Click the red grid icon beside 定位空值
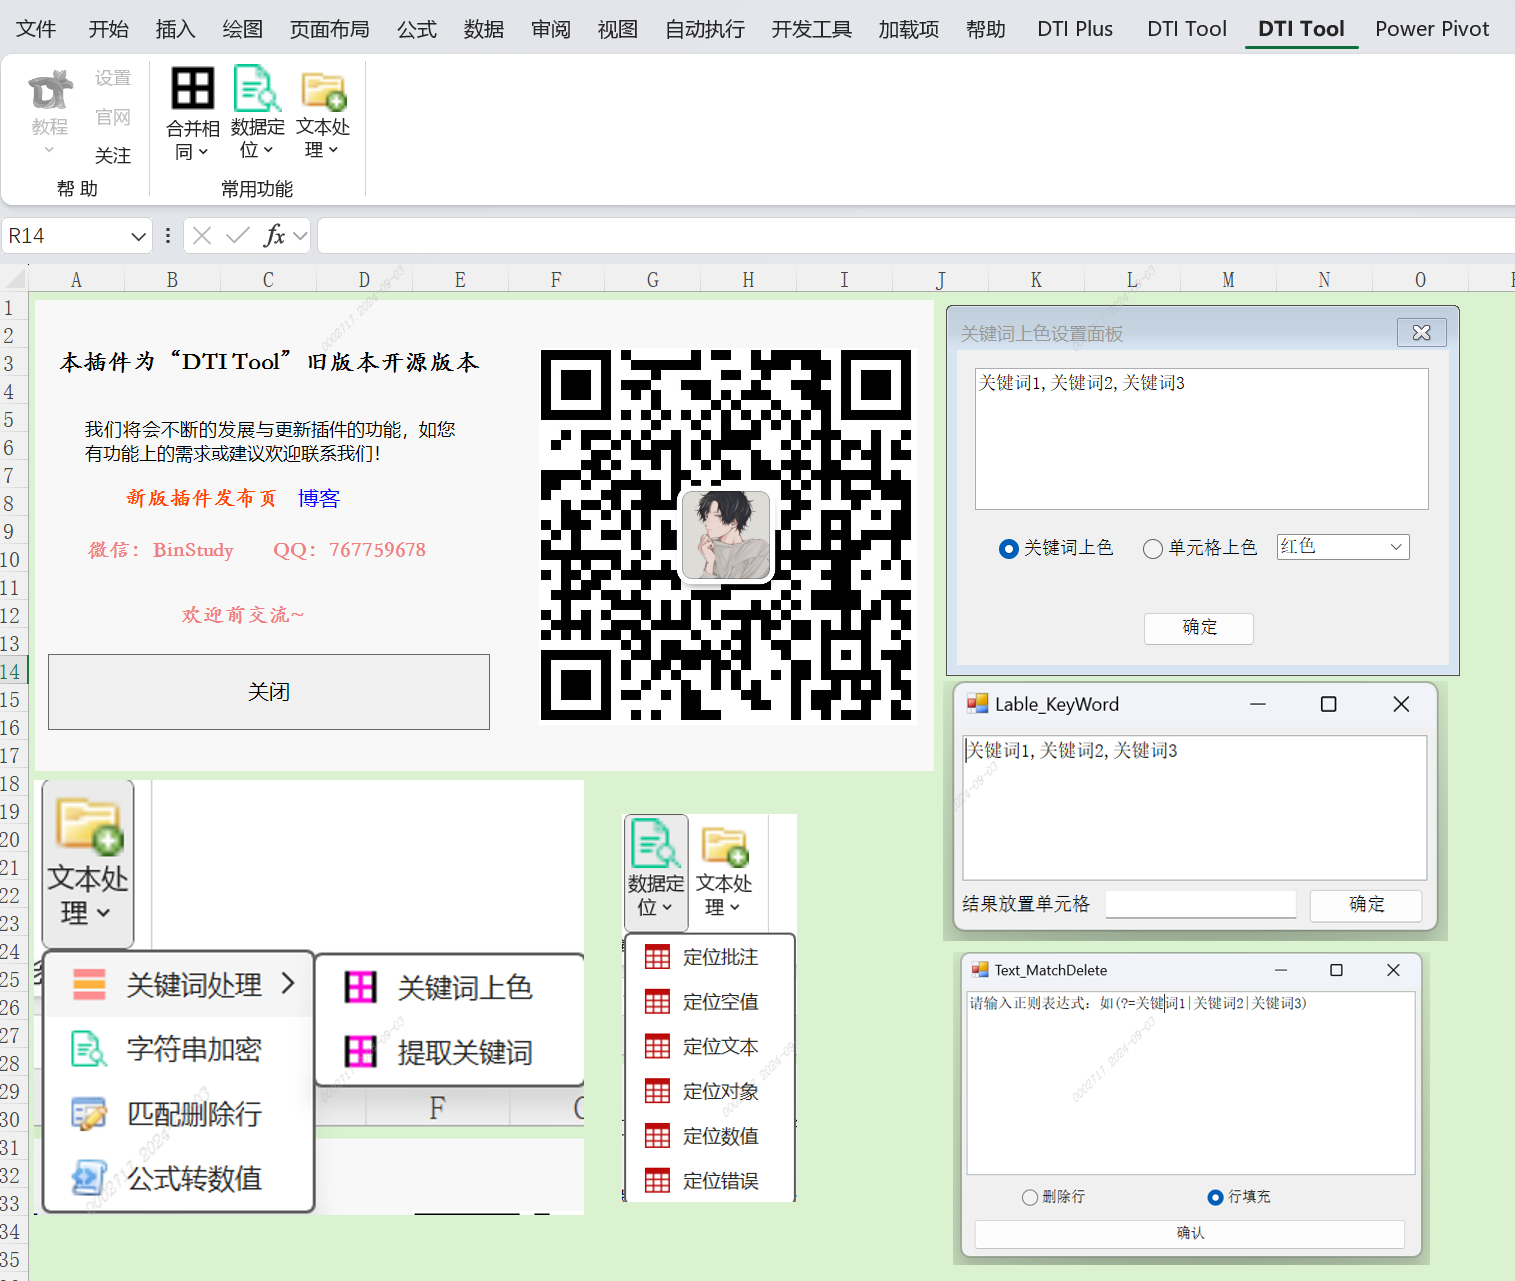Screen dimensions: 1515x1281 pyautogui.click(x=657, y=1002)
